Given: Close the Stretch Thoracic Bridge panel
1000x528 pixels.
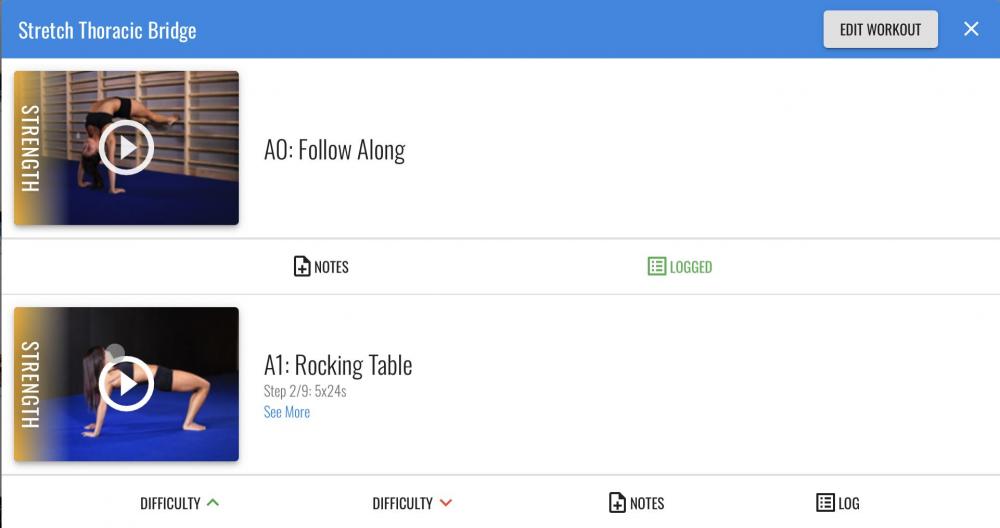Looking at the screenshot, I should pyautogui.click(x=971, y=29).
